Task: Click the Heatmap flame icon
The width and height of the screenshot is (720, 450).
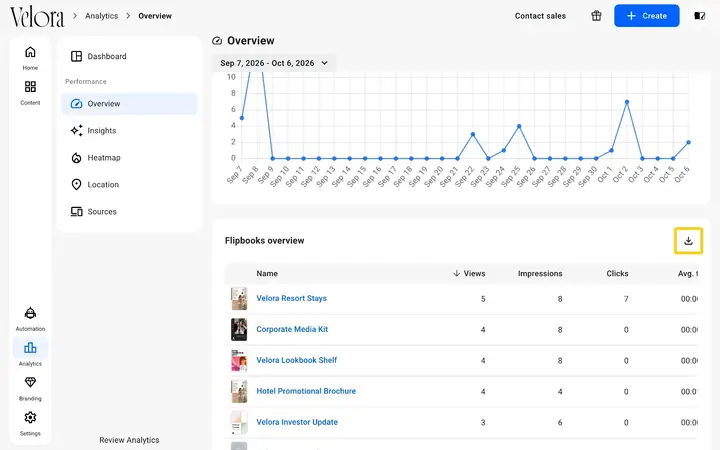Action: pos(76,158)
